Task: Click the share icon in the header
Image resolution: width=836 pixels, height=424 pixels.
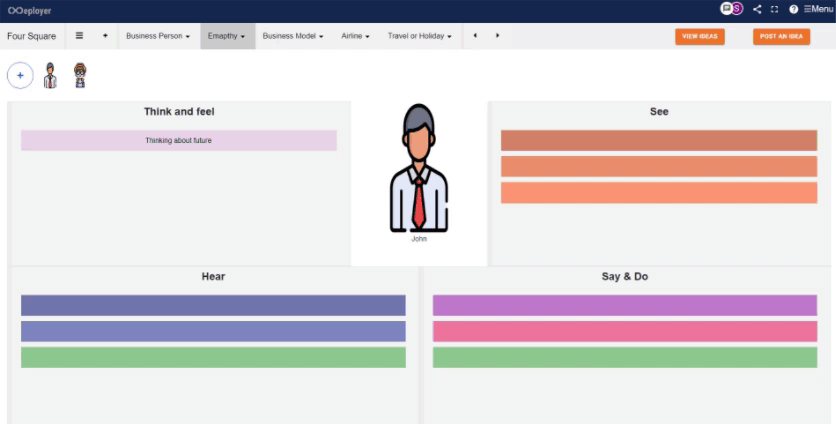Action: [x=757, y=9]
